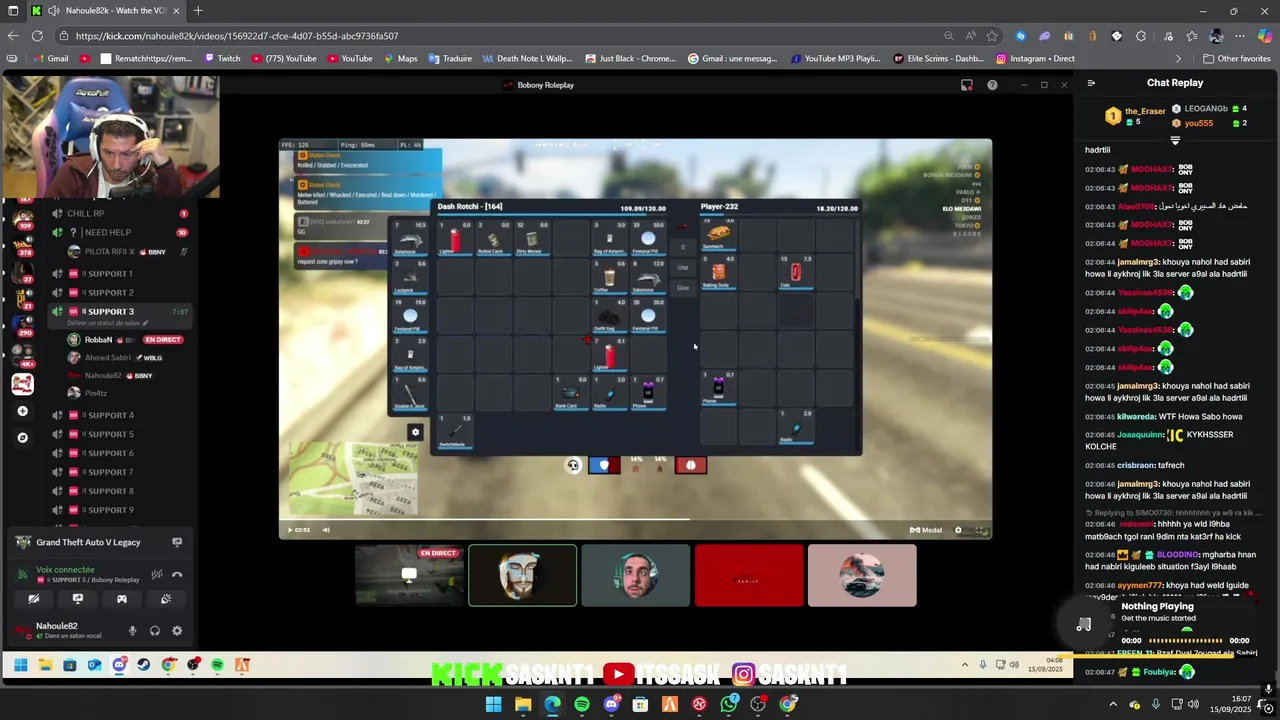Open the Gmail bookmark
1280x720 pixels.
coord(50,59)
